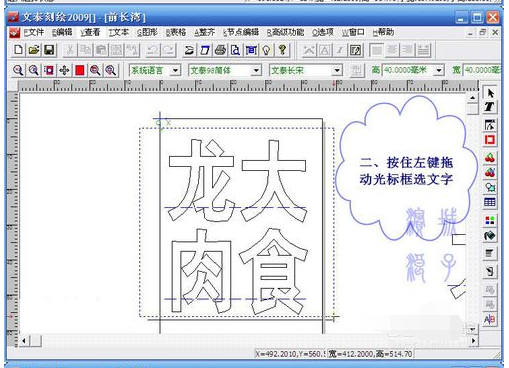This screenshot has height=368, width=509.
Task: Click the outlined character 龙 on canvas
Action: pyautogui.click(x=201, y=180)
